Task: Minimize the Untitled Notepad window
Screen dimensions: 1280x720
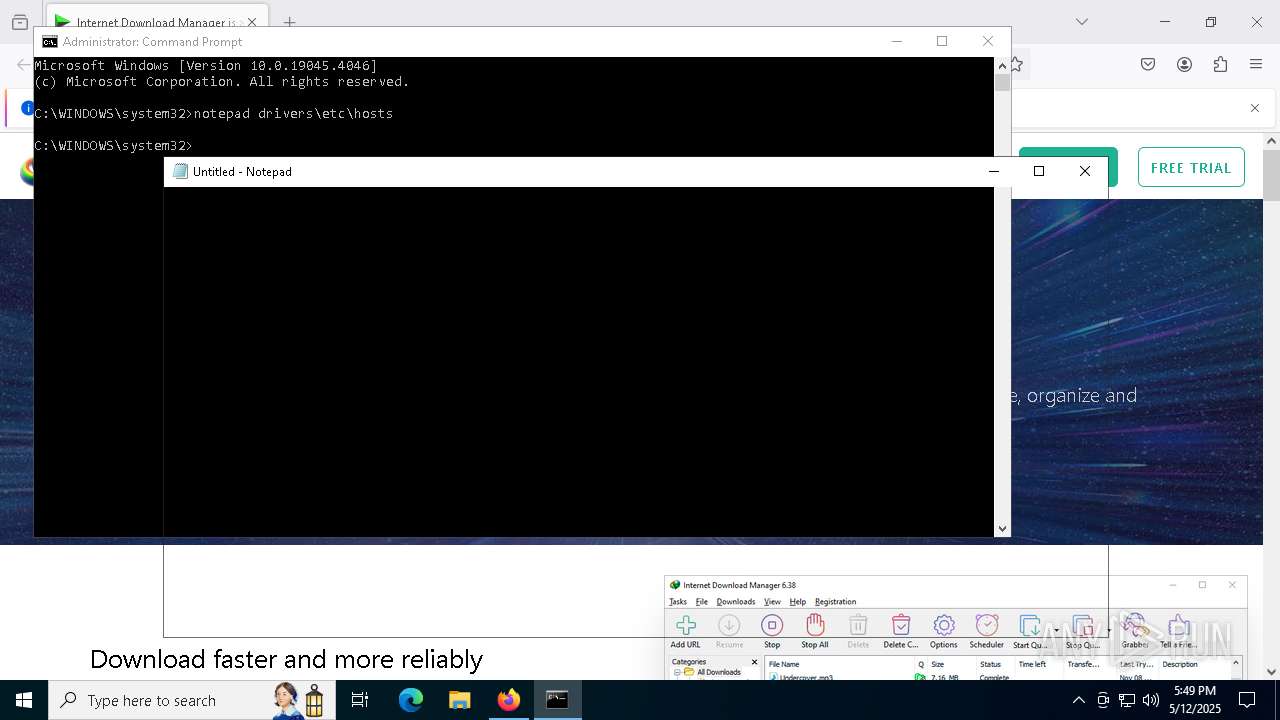Action: tap(994, 171)
